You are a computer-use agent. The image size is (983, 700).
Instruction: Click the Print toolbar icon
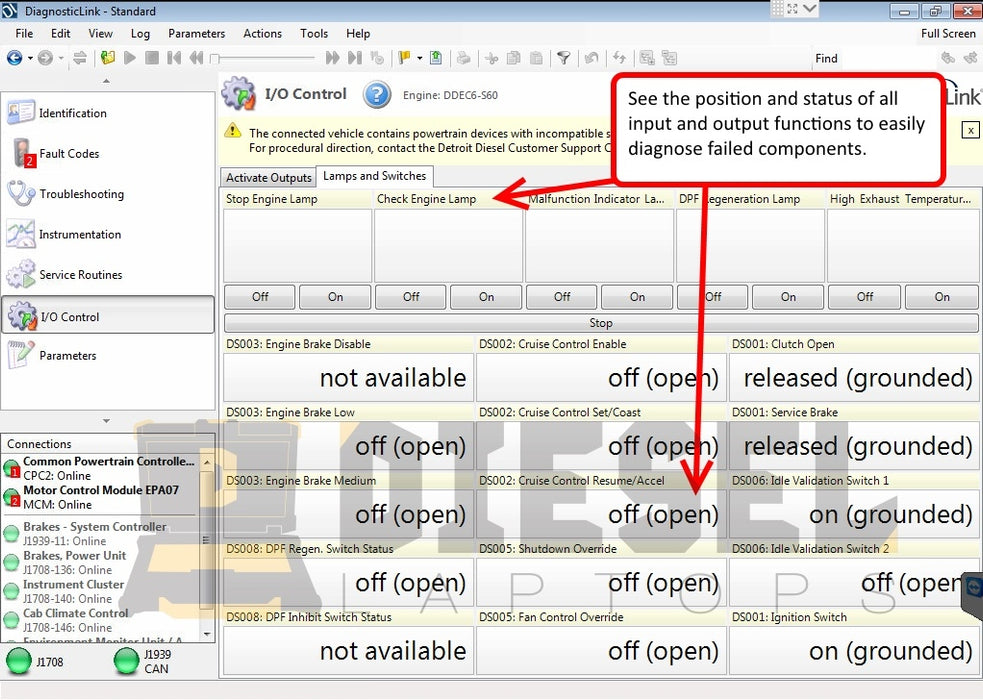pos(463,58)
